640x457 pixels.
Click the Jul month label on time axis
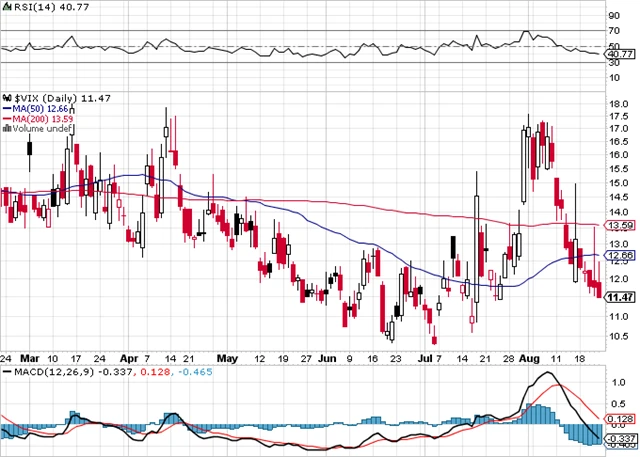(427, 356)
